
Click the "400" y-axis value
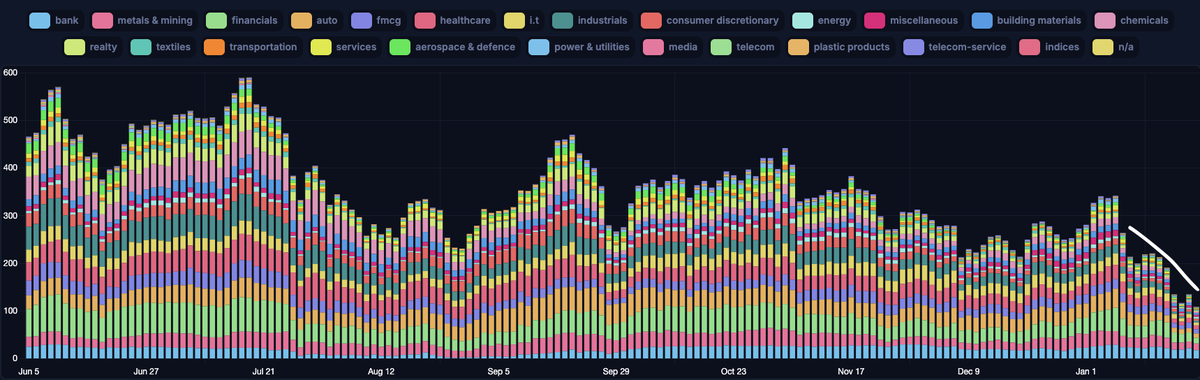click(x=10, y=167)
